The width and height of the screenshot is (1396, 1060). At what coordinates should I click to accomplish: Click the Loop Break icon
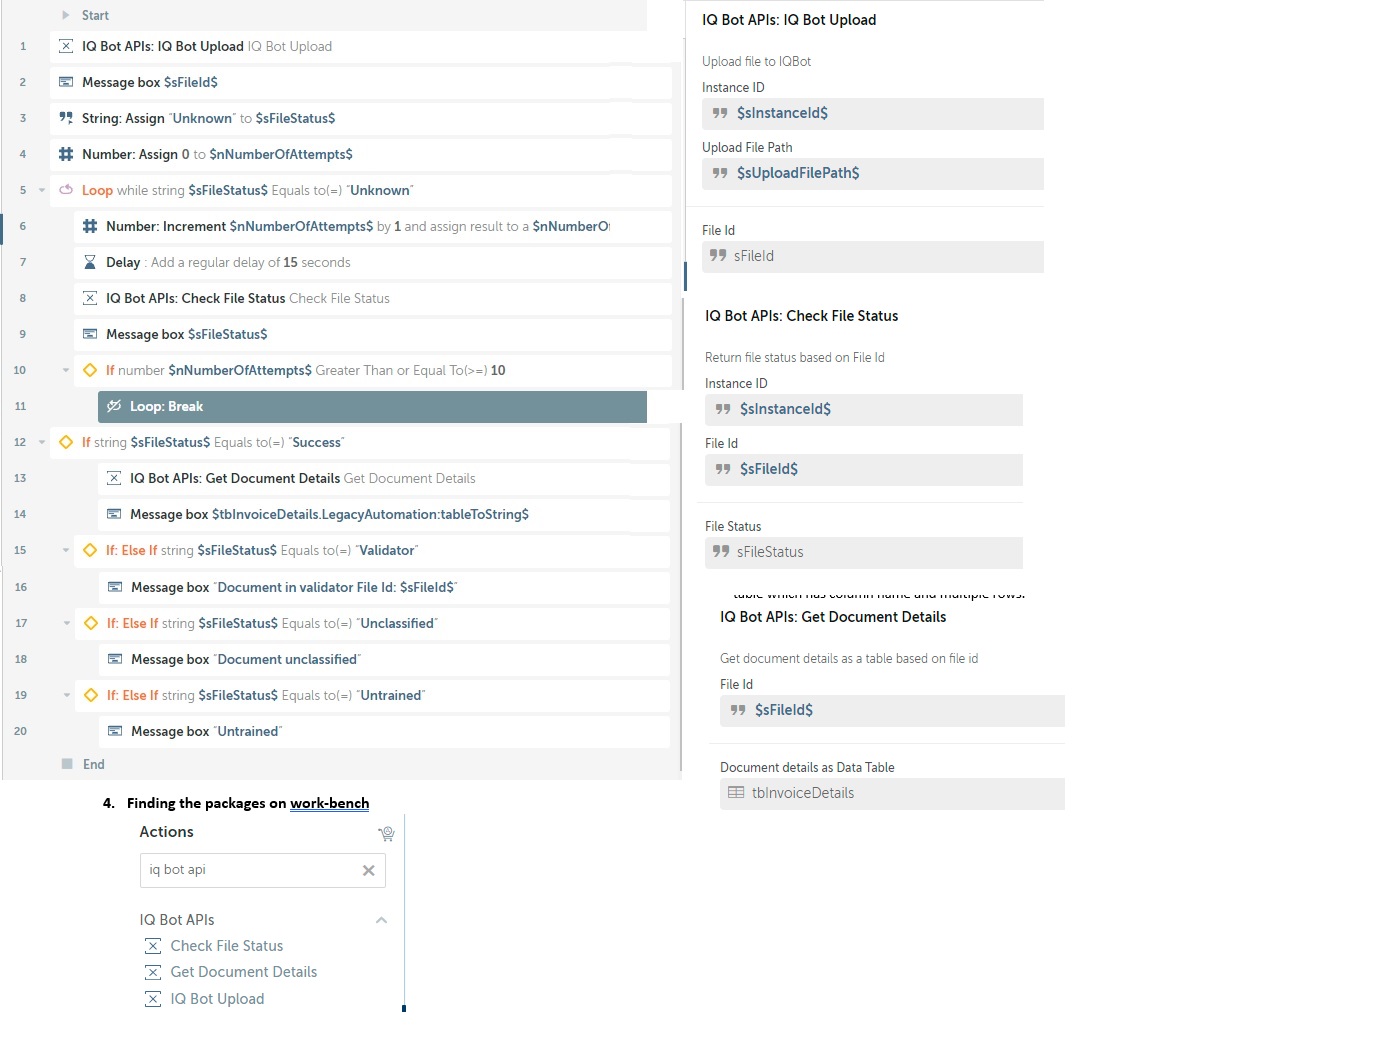coord(114,406)
